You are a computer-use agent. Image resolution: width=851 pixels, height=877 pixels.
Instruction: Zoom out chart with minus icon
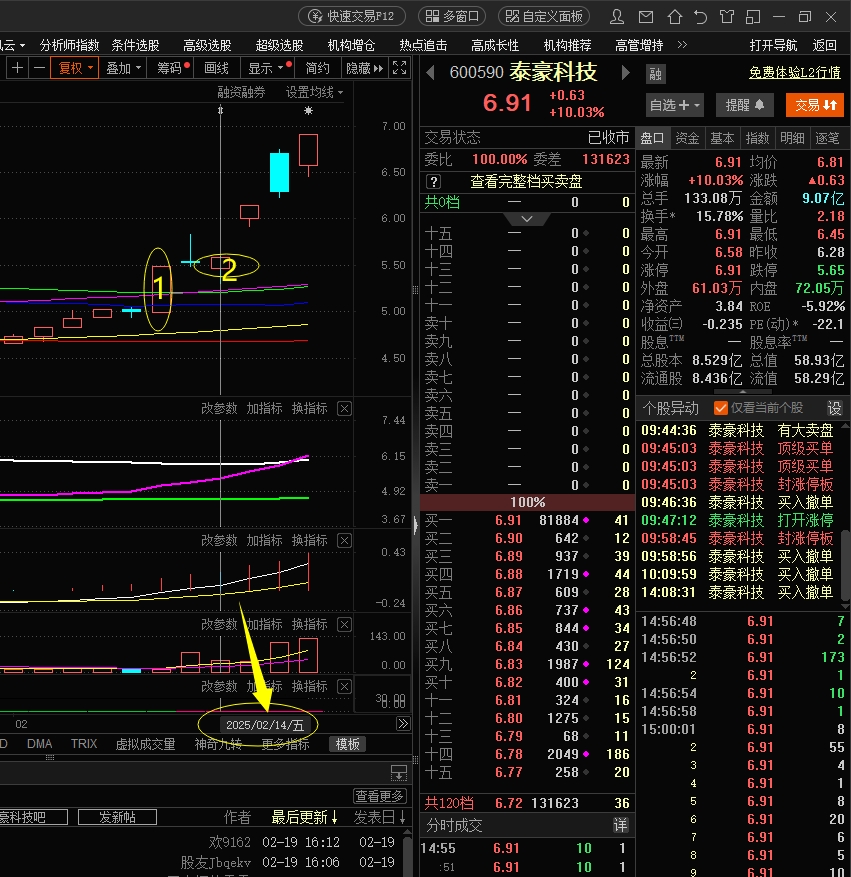point(39,68)
